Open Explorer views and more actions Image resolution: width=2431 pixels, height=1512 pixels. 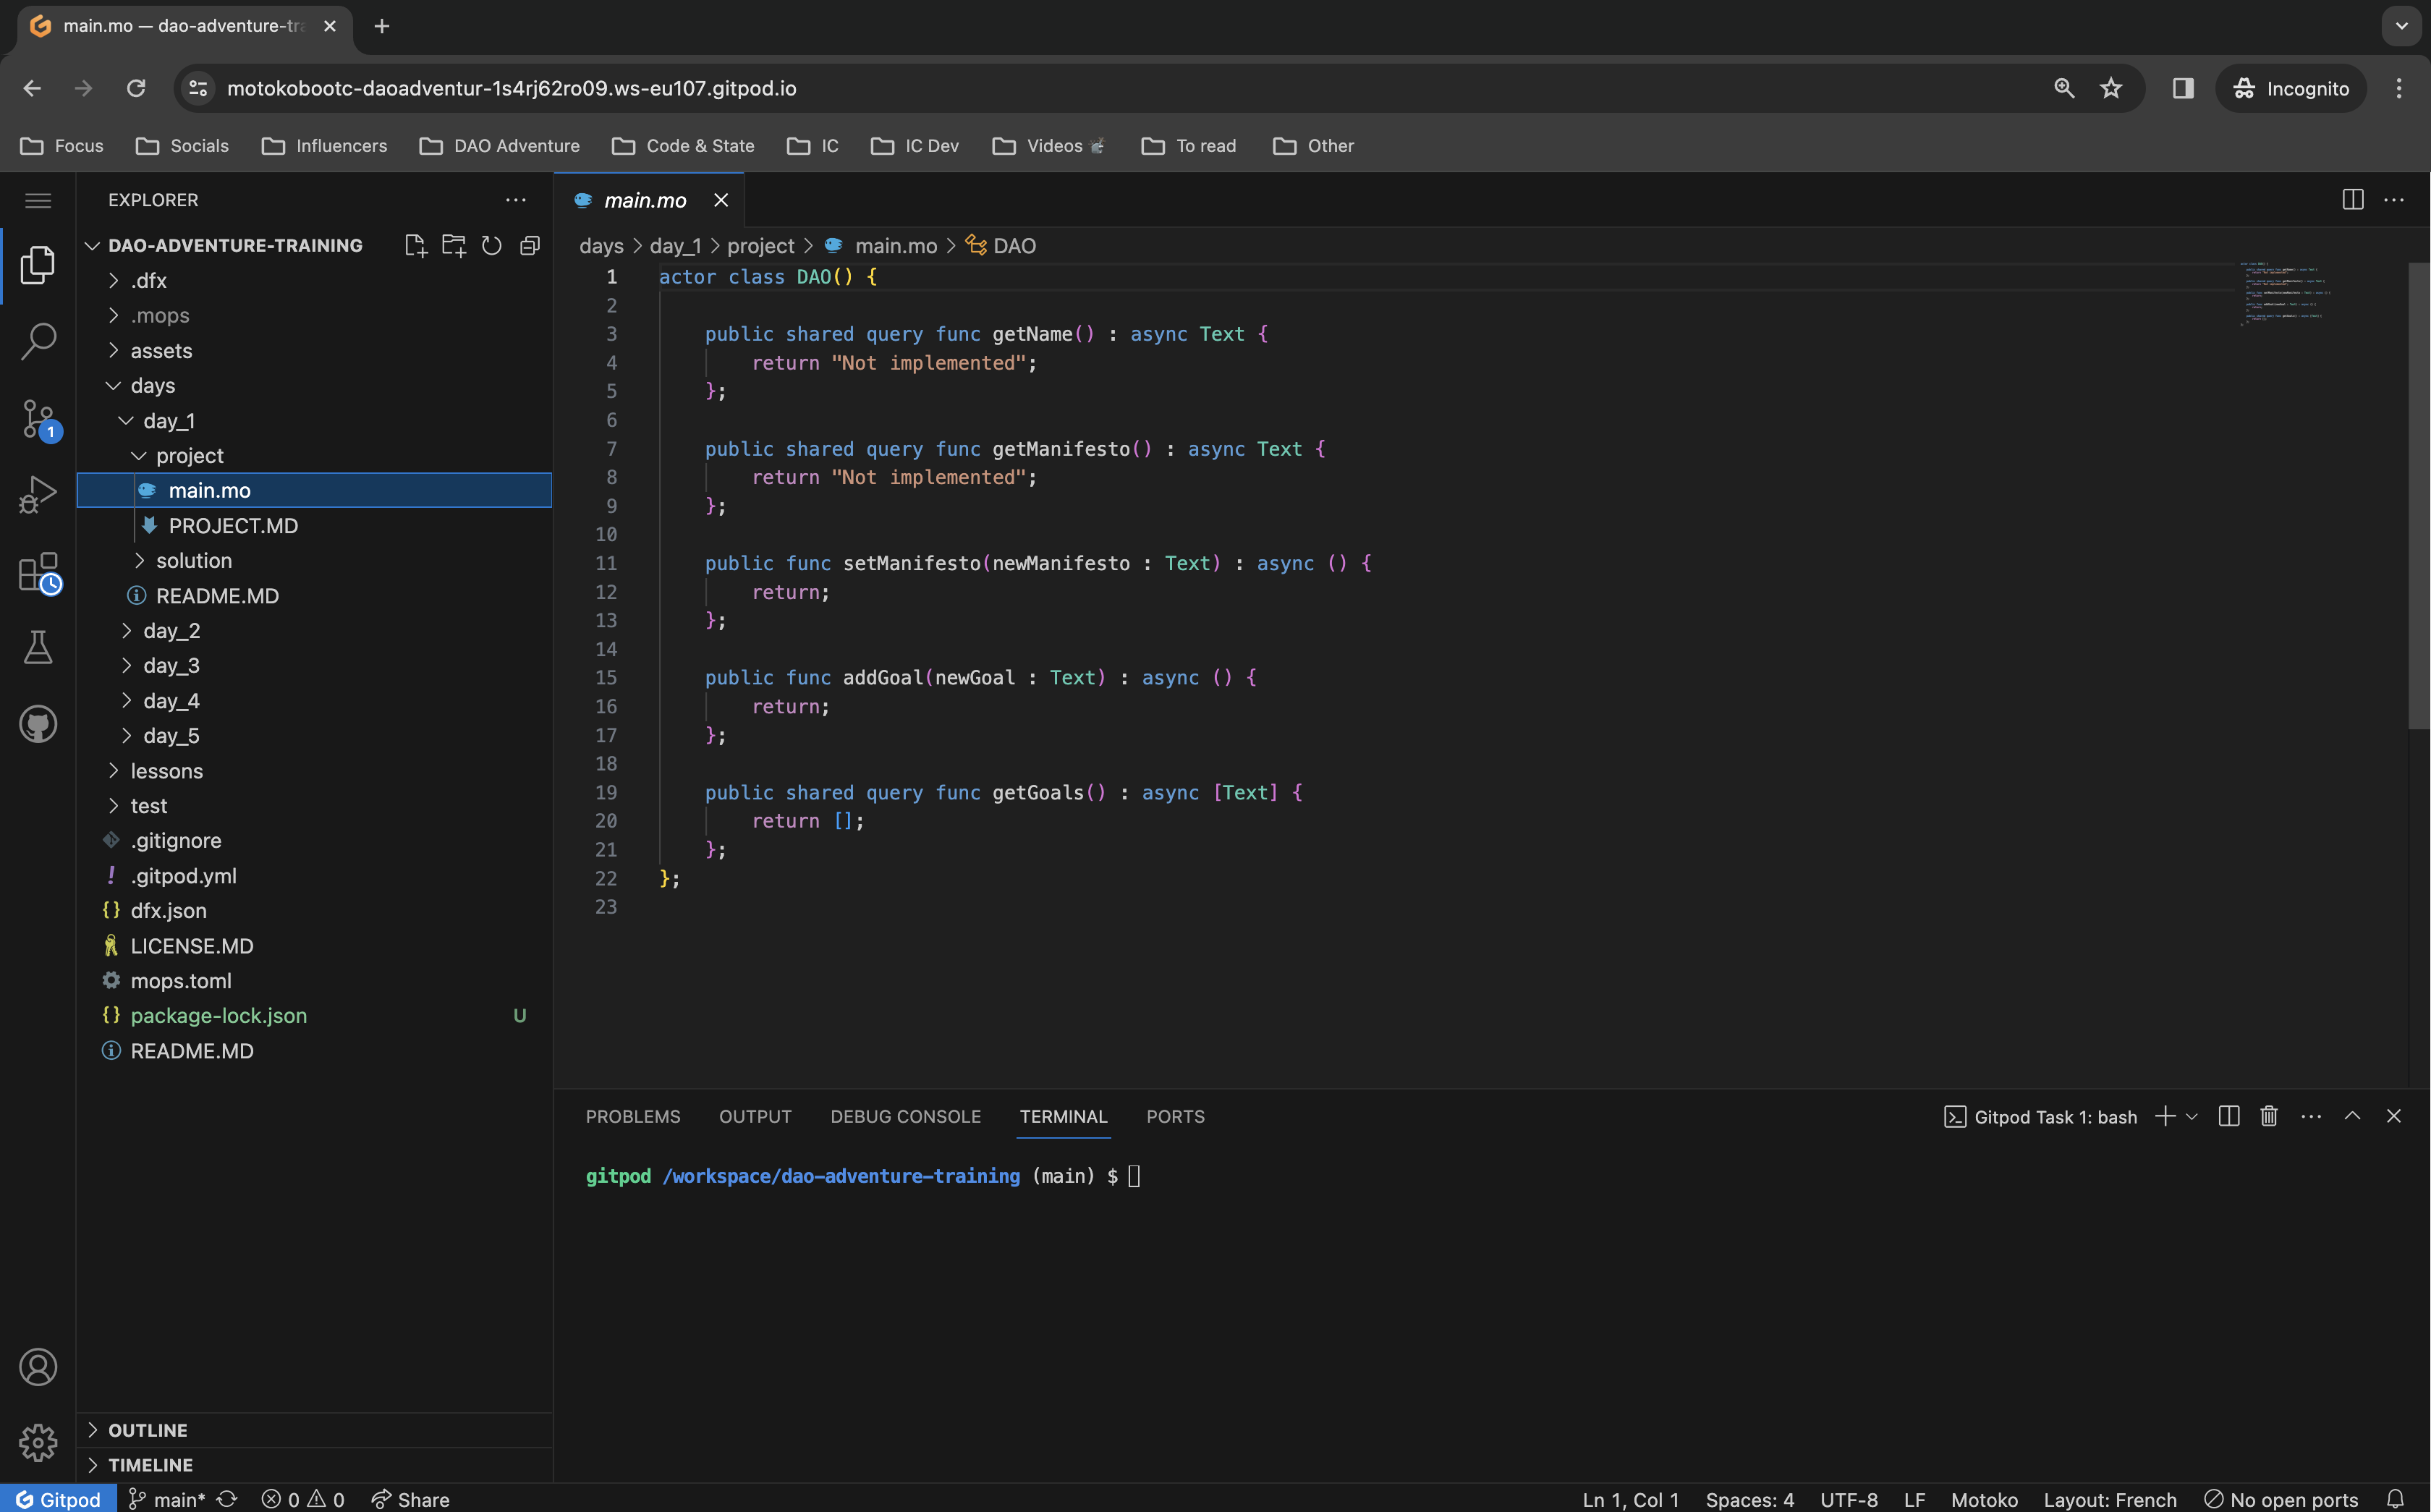point(515,200)
